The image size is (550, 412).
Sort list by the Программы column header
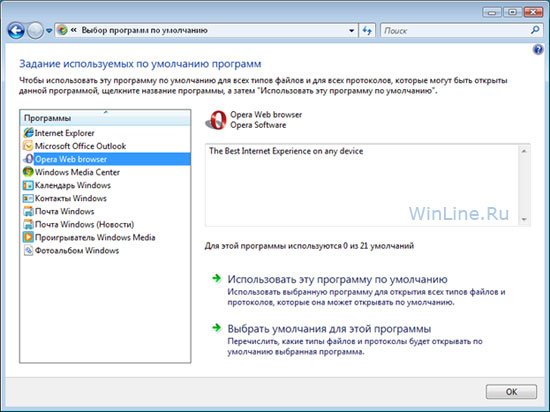(x=105, y=118)
